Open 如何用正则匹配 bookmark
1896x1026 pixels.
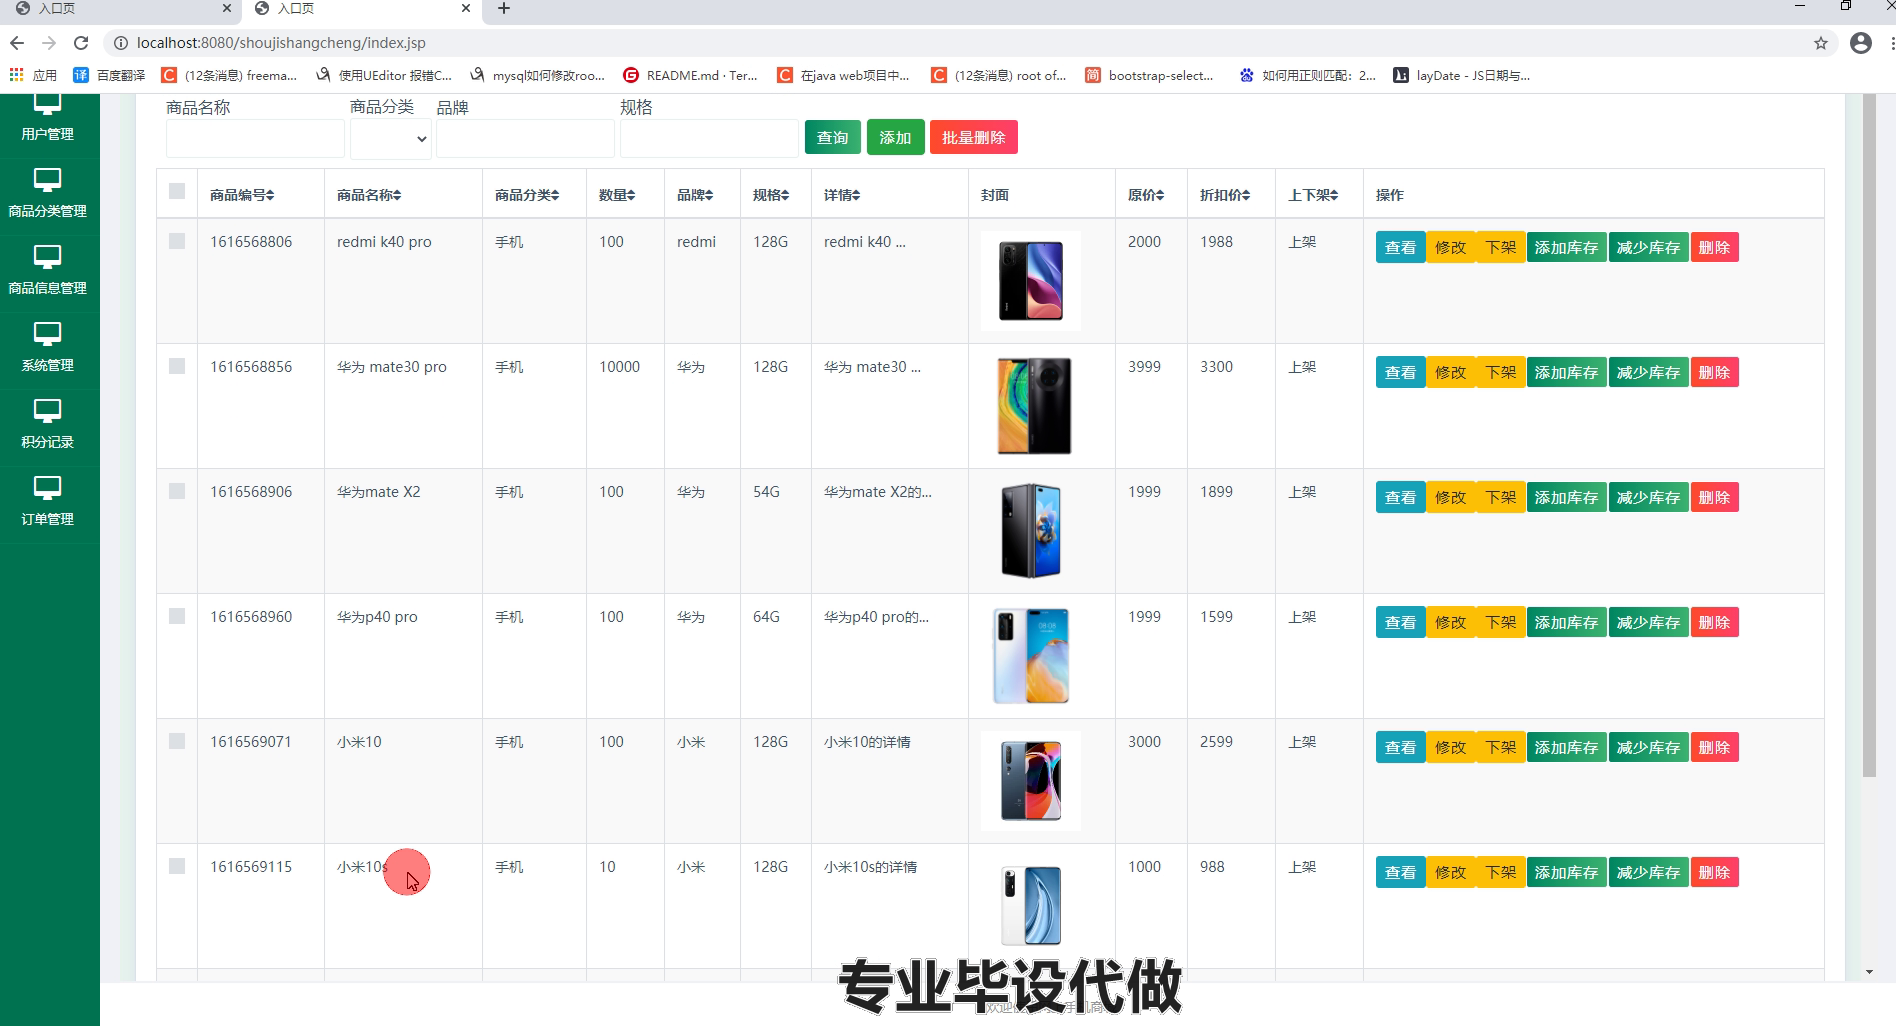pyautogui.click(x=1307, y=75)
